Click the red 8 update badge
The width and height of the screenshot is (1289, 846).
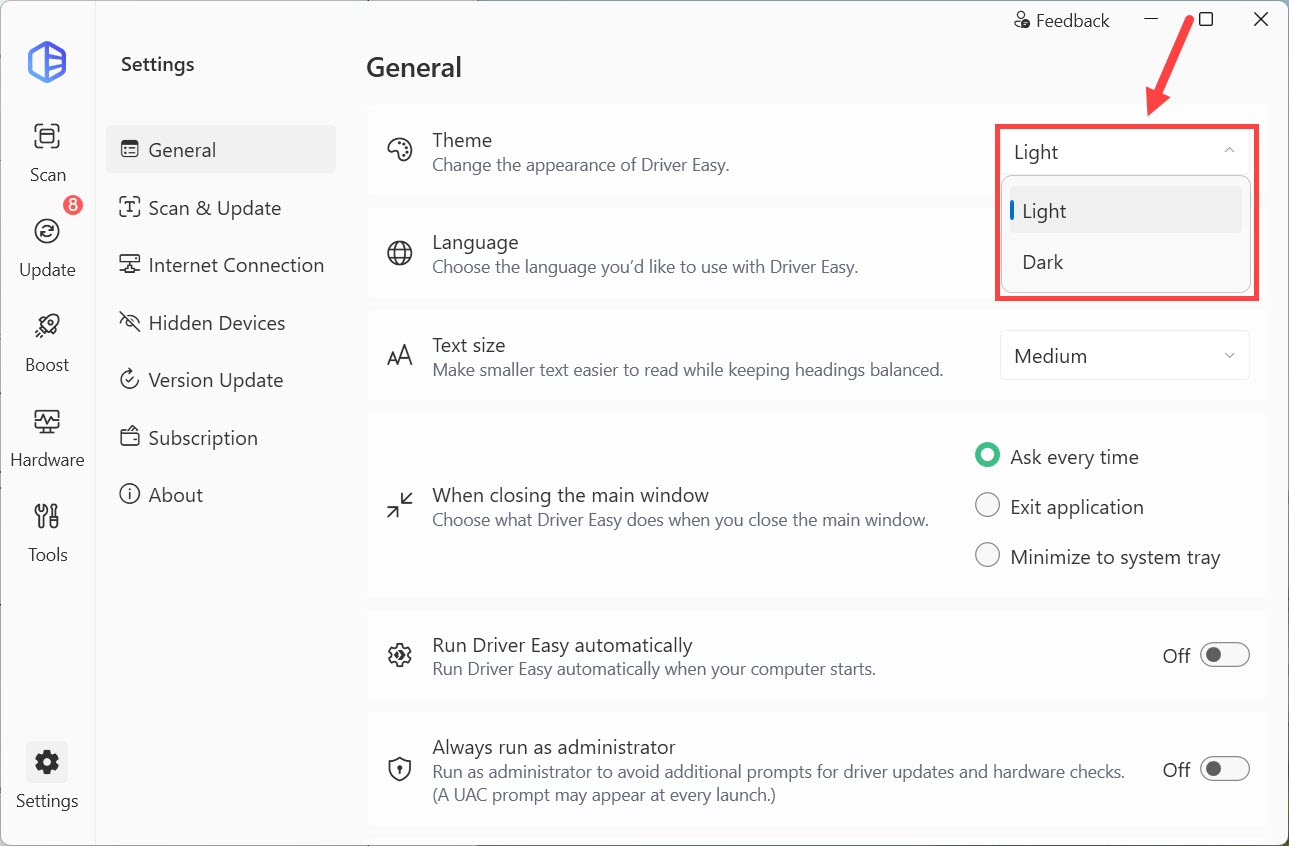pyautogui.click(x=73, y=205)
